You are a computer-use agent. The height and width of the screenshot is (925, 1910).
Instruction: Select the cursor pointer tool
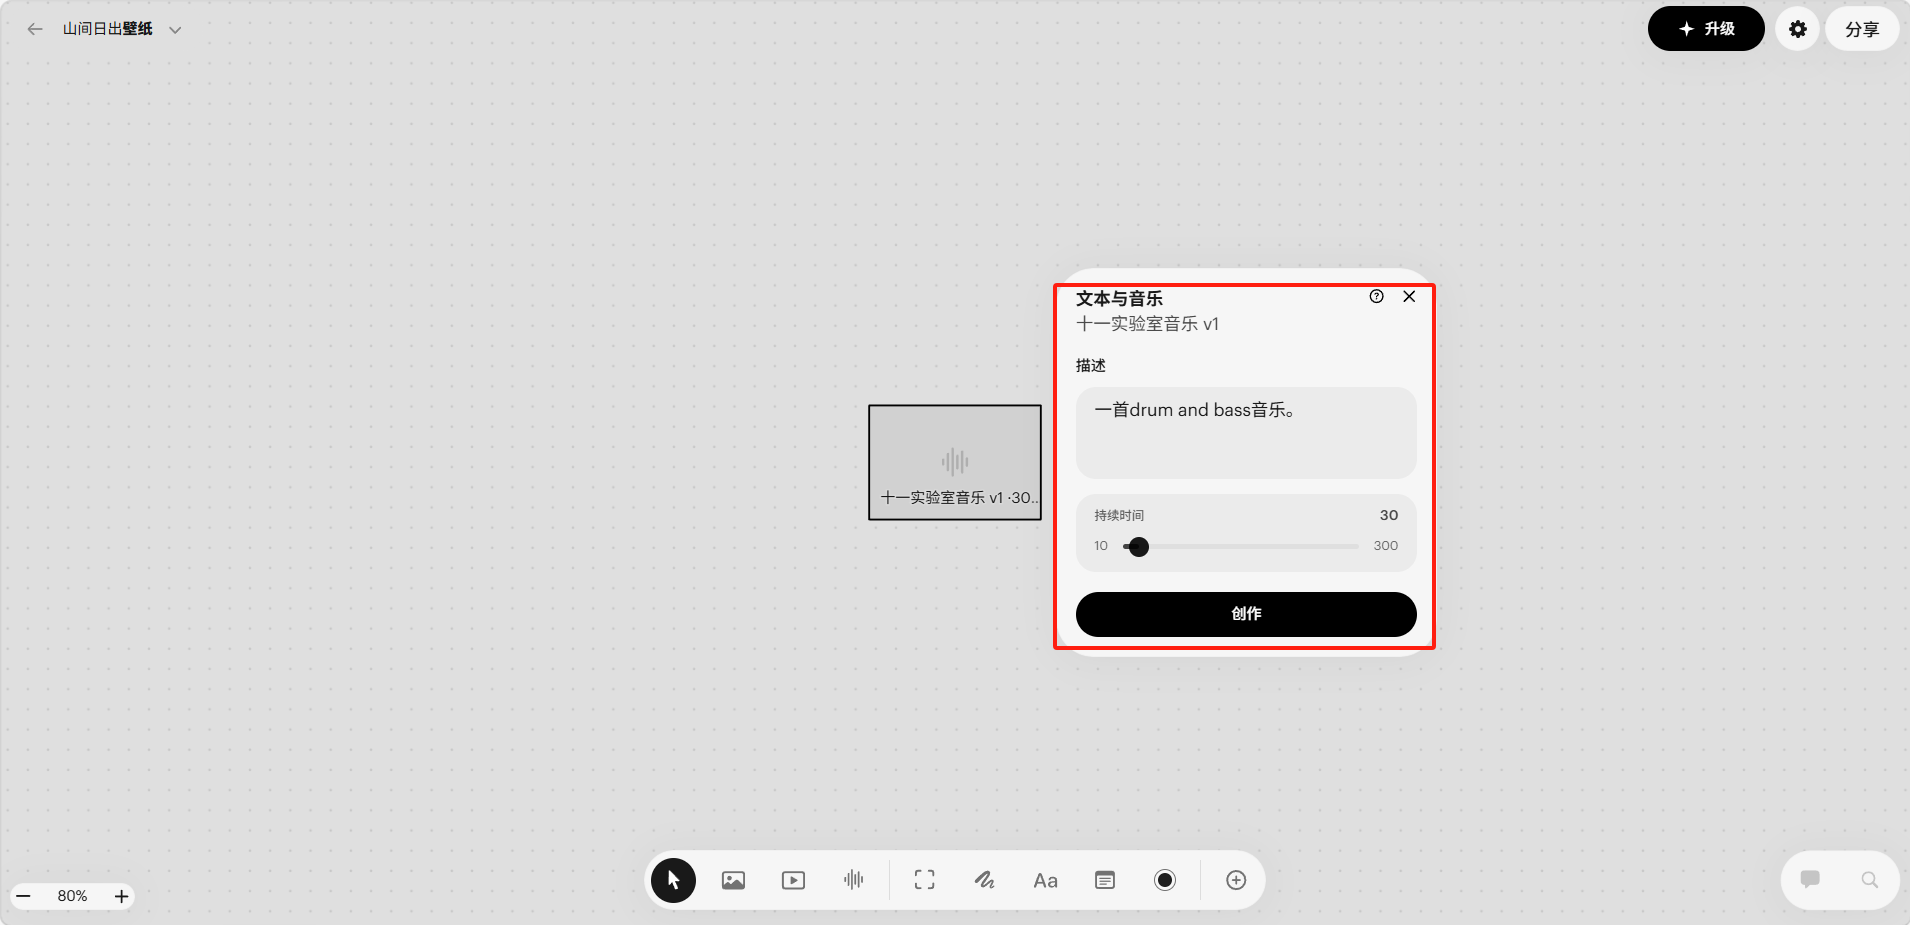click(673, 880)
